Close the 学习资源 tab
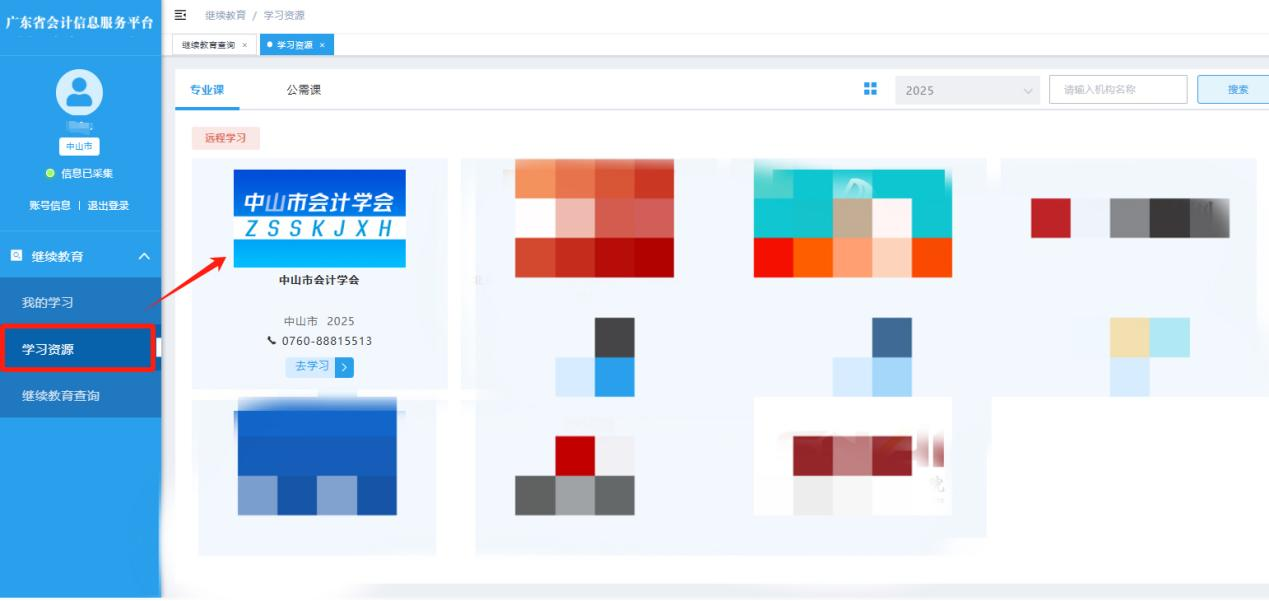1269x601 pixels. 322,45
